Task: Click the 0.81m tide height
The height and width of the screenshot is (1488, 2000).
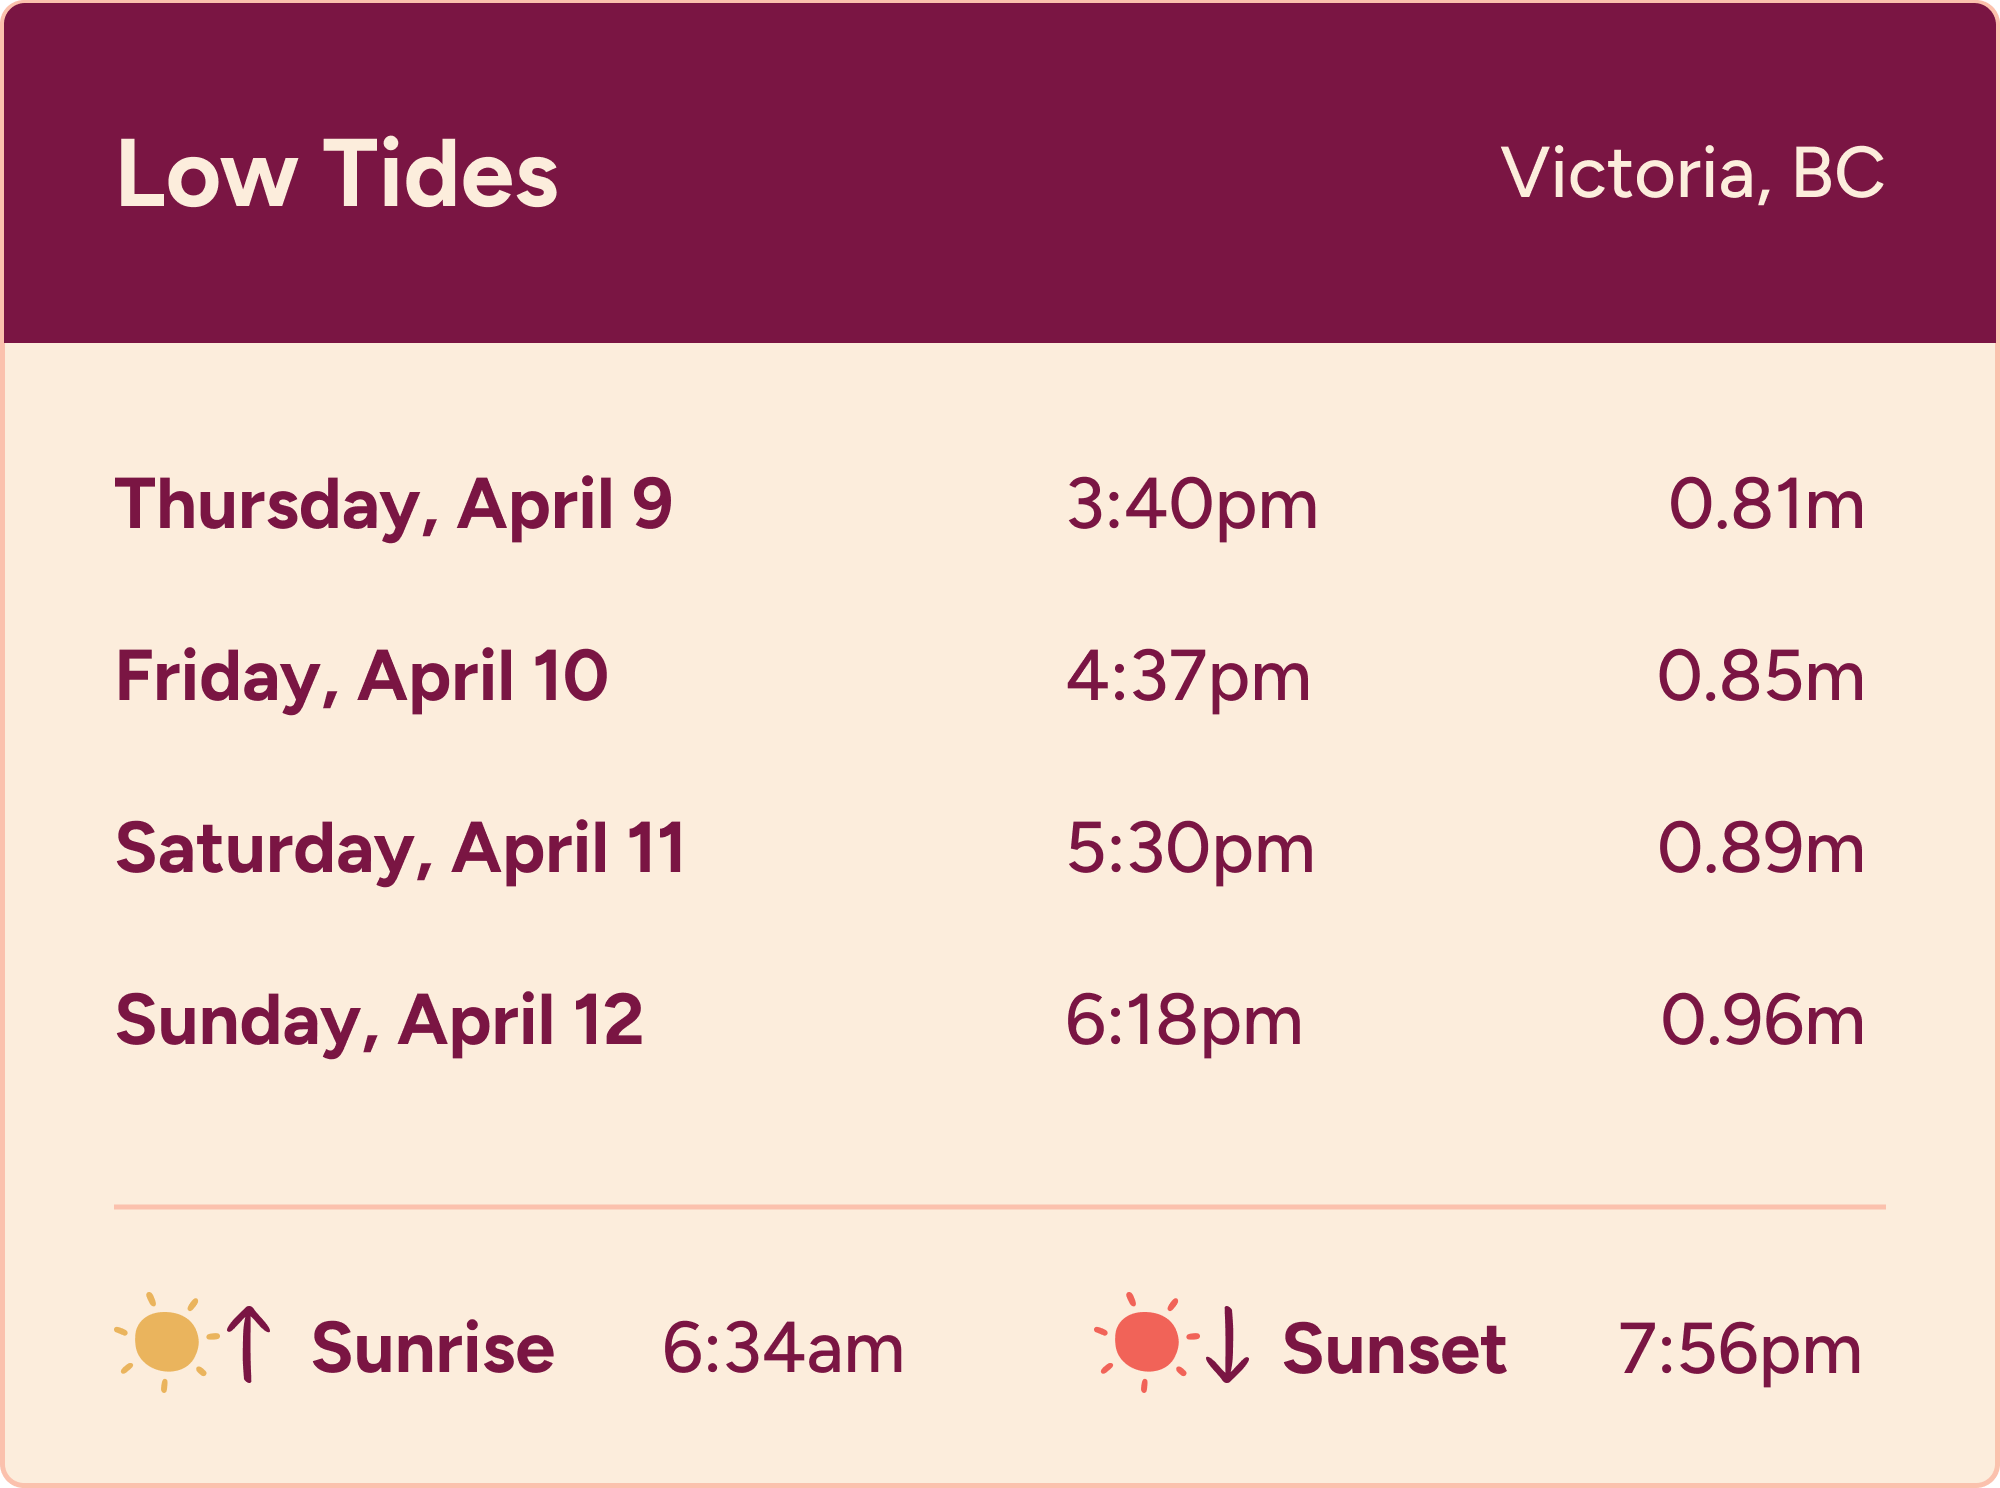Action: pyautogui.click(x=1766, y=504)
